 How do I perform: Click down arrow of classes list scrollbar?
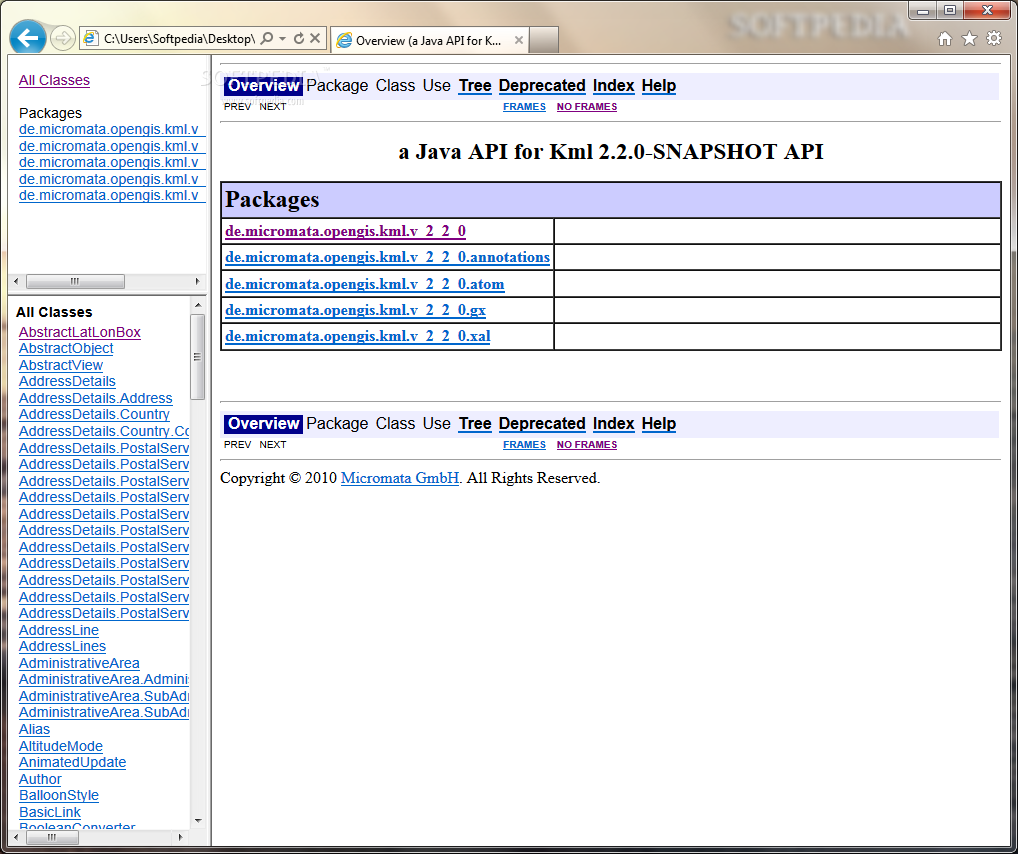coord(198,821)
